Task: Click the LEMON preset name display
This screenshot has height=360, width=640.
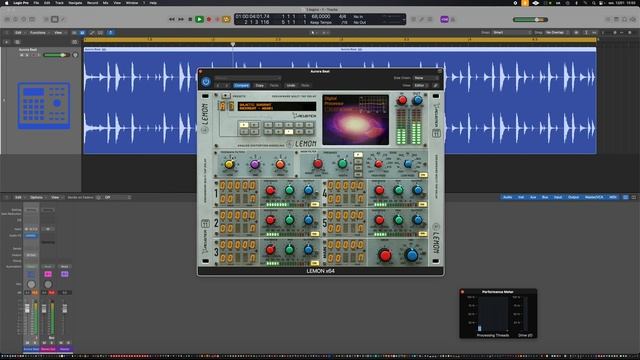Action: click(x=277, y=107)
